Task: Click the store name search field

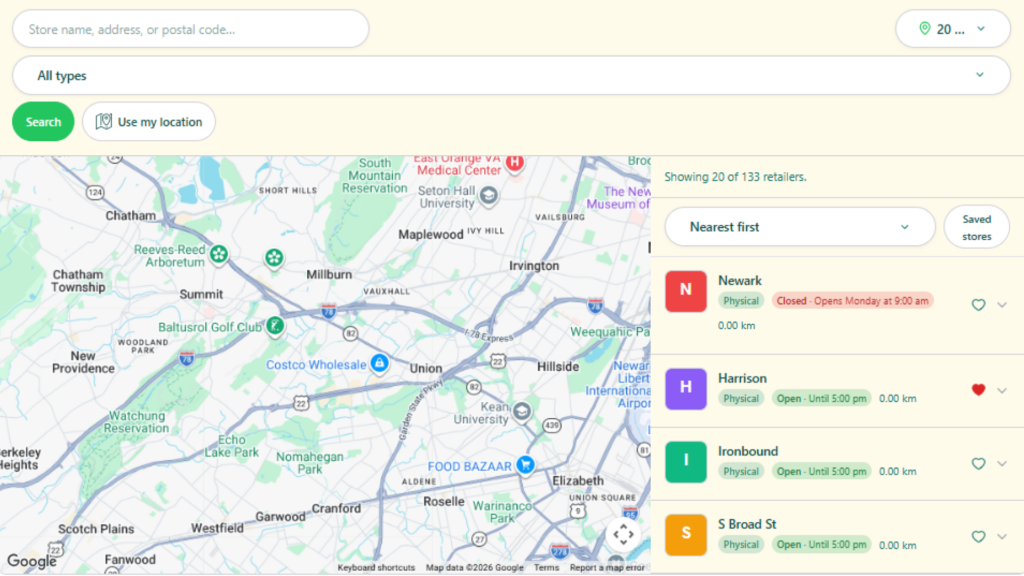Action: click(x=191, y=29)
